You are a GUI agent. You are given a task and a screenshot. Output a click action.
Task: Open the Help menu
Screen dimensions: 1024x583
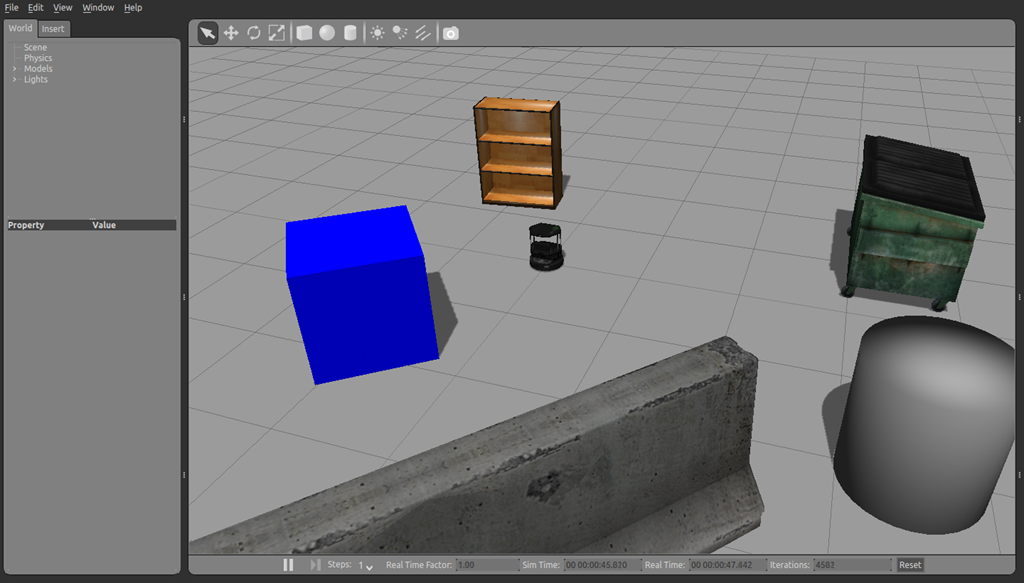(133, 8)
